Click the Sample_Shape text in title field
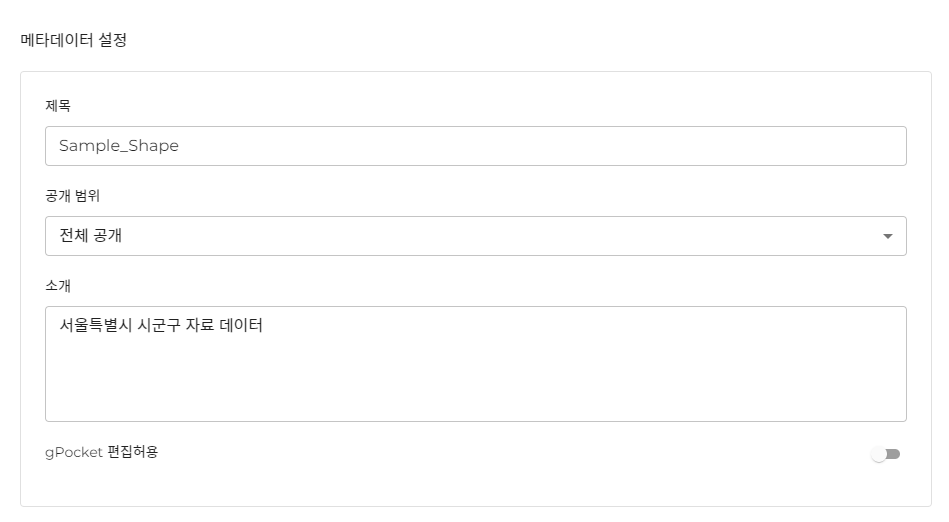 click(x=118, y=146)
